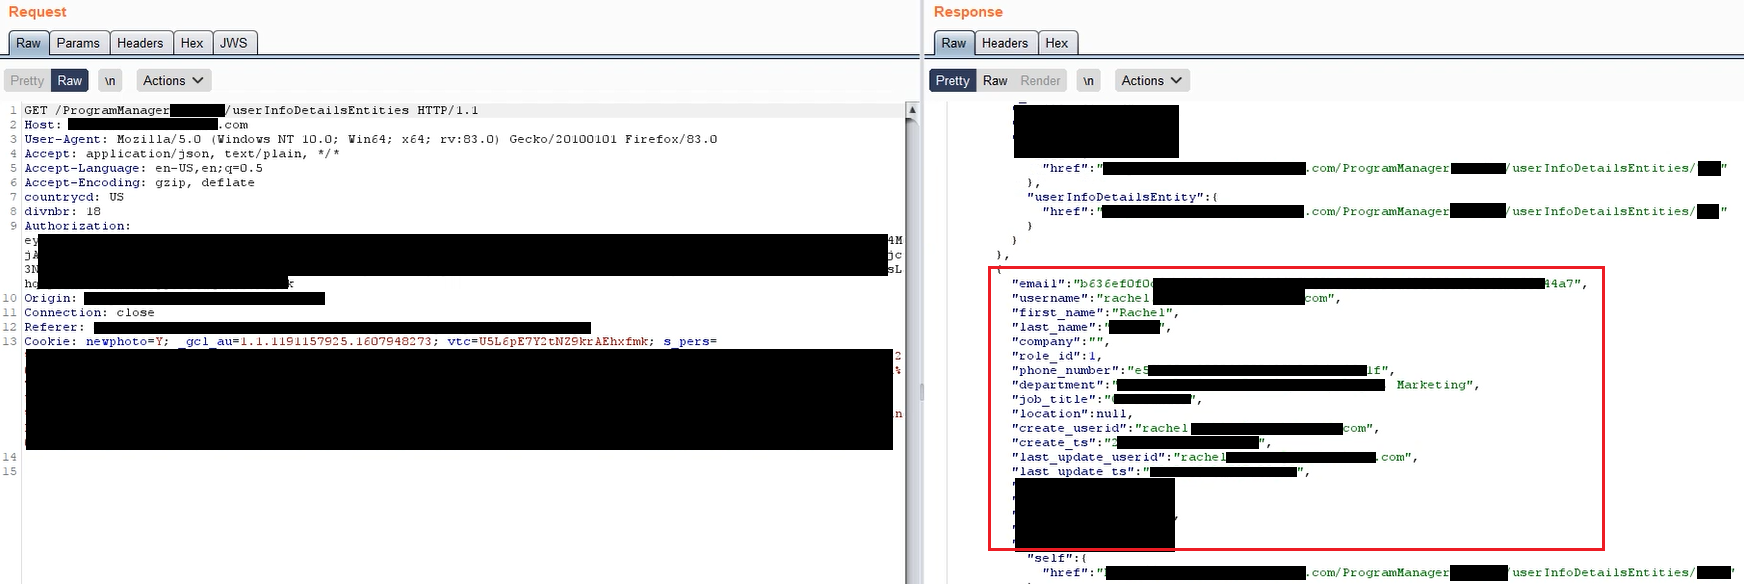Open the Request Headers tab
This screenshot has height=584, width=1744.
click(x=140, y=43)
